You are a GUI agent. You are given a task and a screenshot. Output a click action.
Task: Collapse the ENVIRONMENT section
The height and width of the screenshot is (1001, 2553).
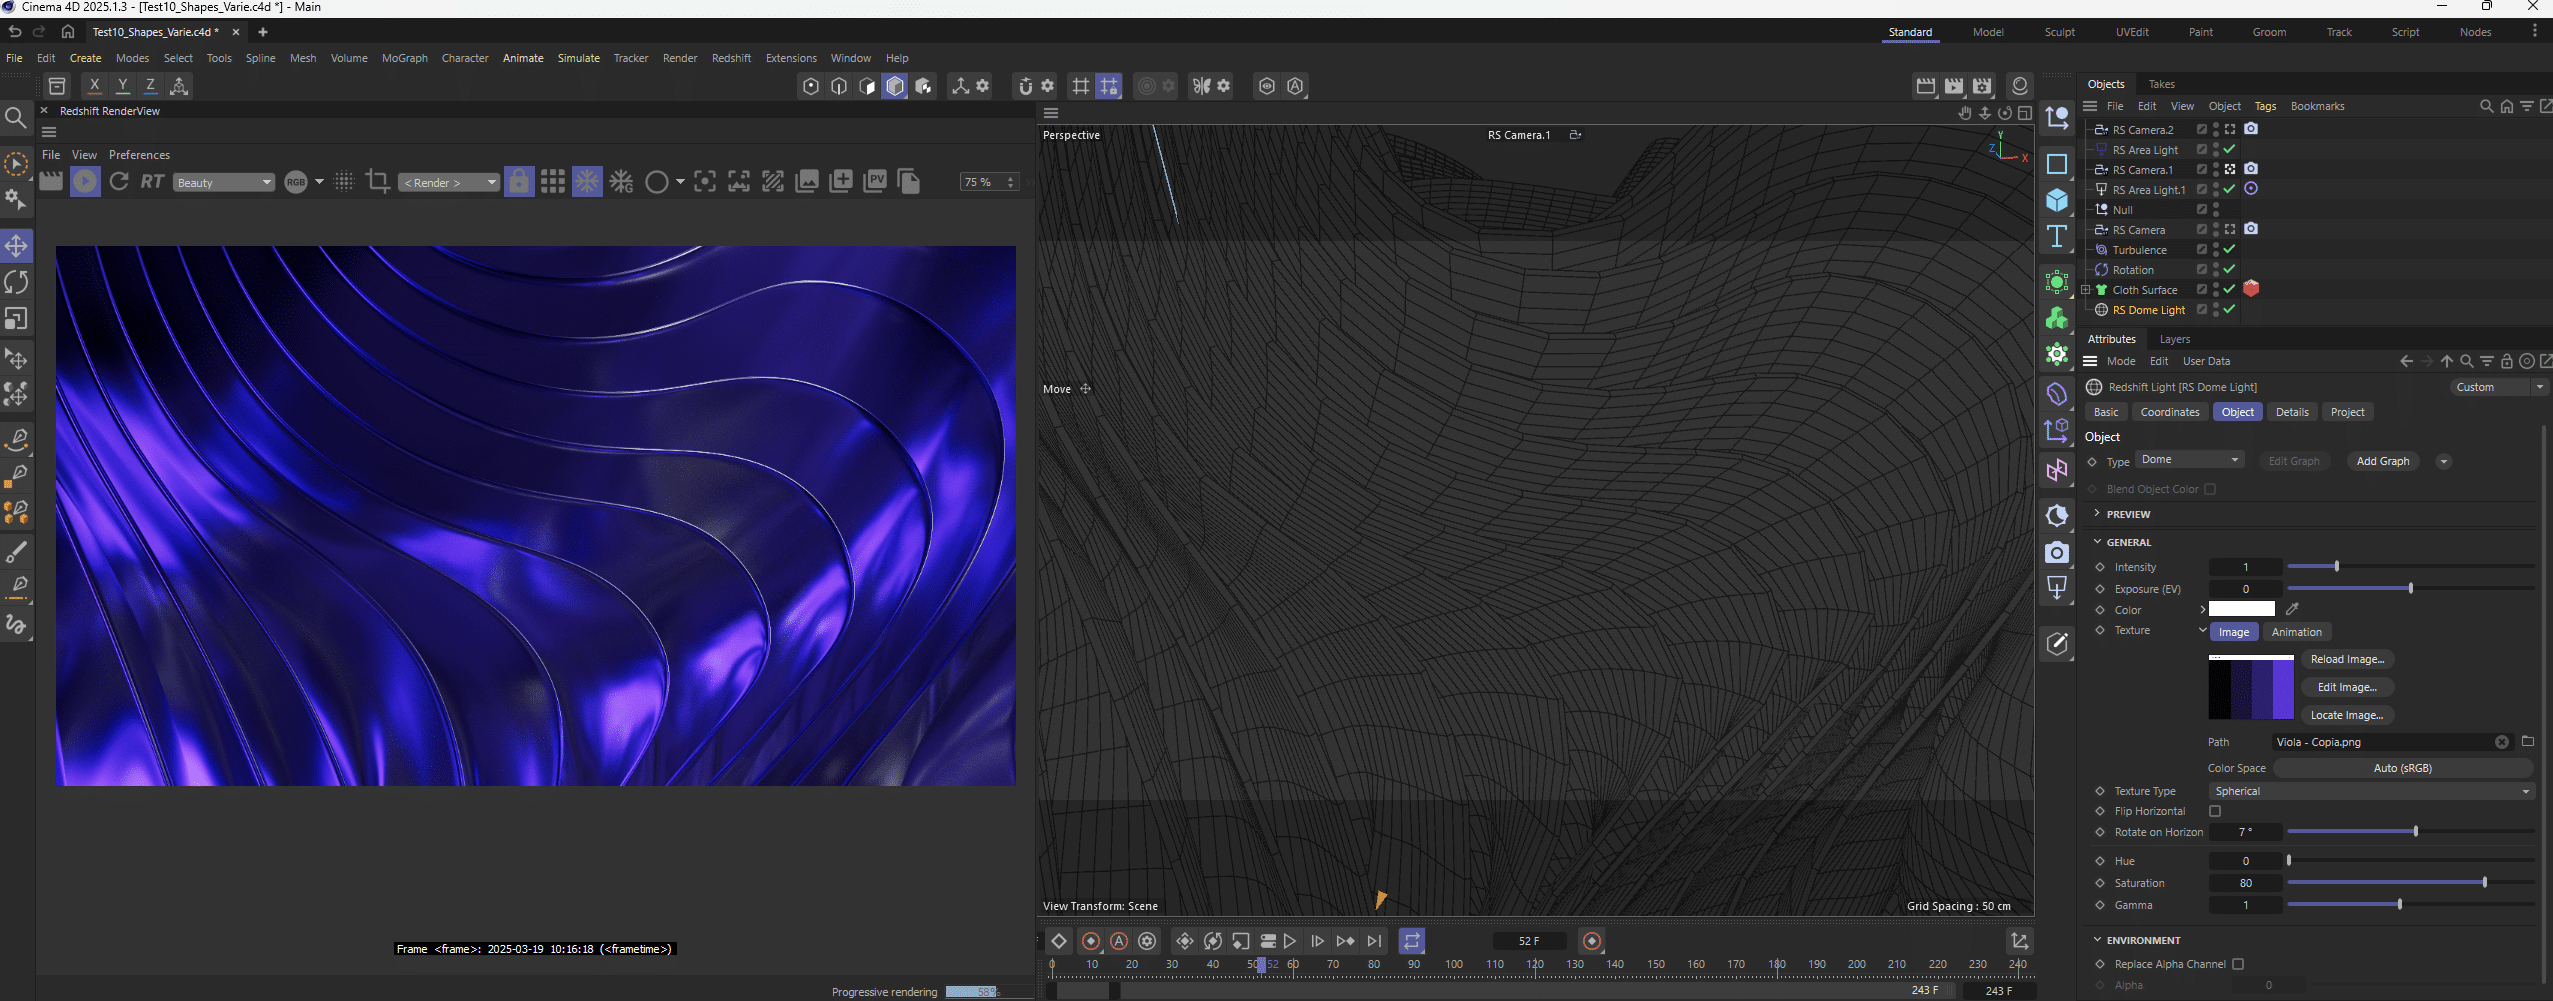click(2098, 940)
